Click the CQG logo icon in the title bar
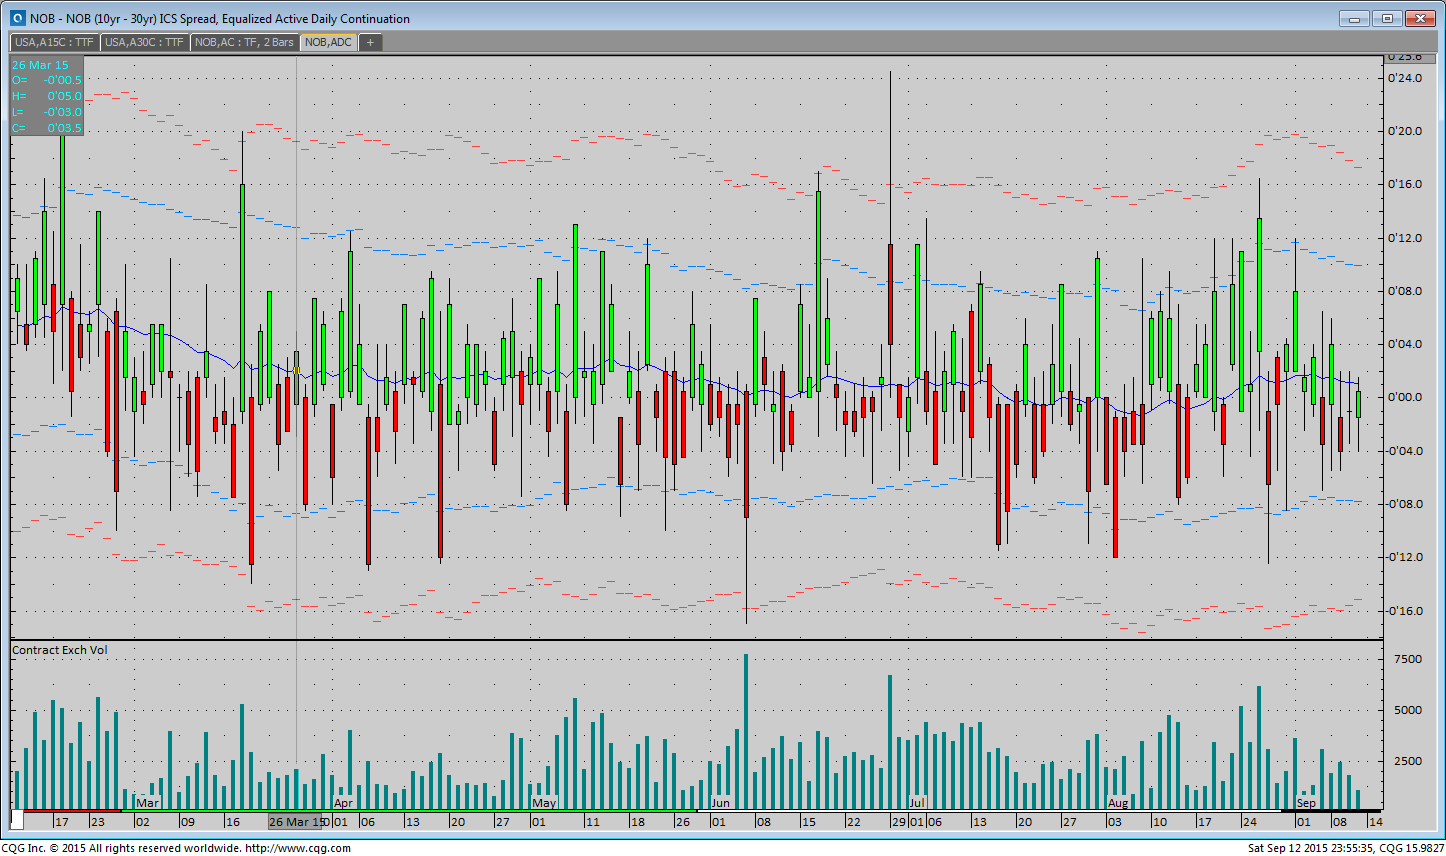 tap(17, 18)
